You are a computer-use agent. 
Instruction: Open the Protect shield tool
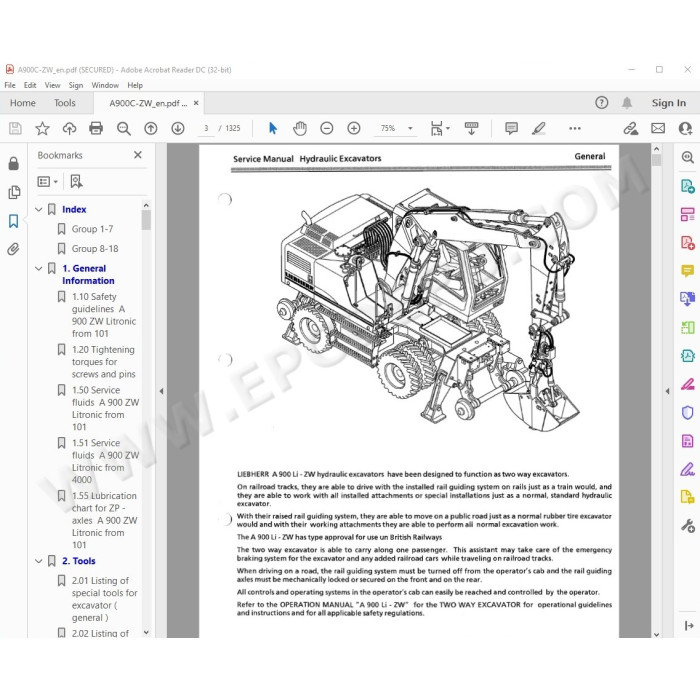[688, 412]
